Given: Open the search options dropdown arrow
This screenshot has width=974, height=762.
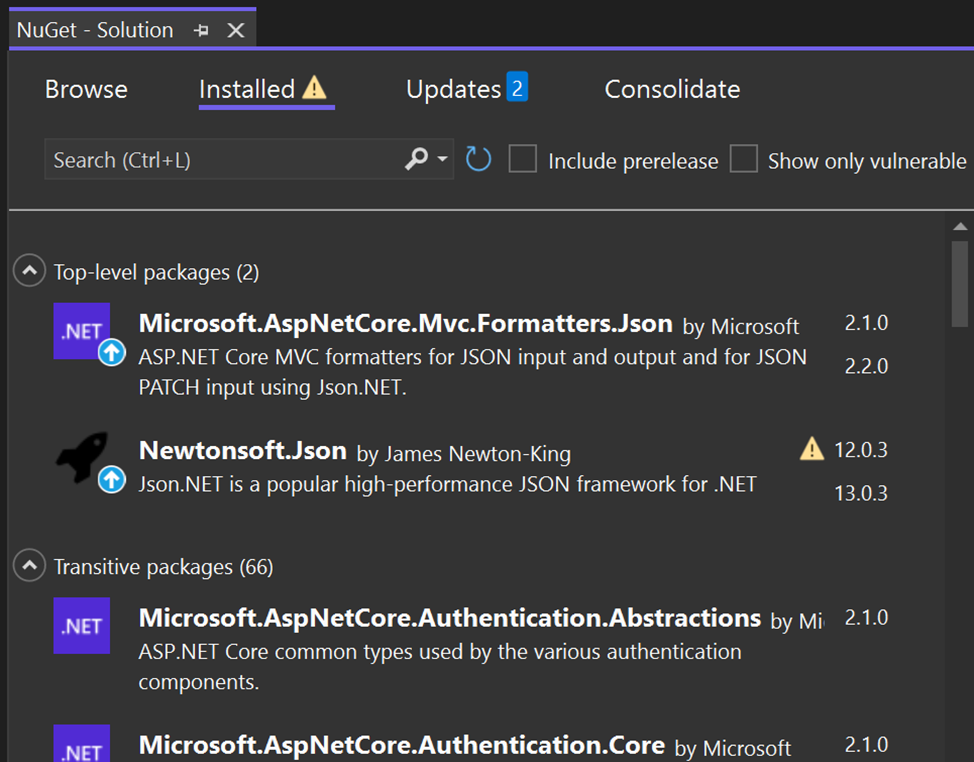Looking at the screenshot, I should (442, 159).
